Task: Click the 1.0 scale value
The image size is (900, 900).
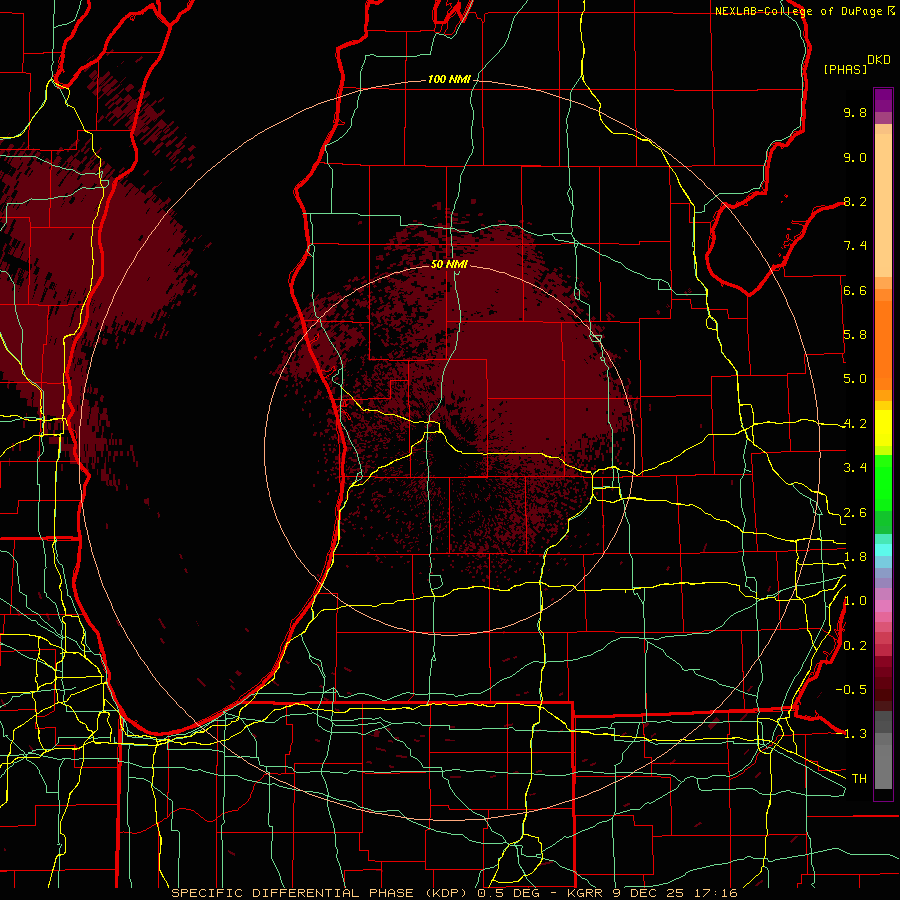Action: pos(855,601)
